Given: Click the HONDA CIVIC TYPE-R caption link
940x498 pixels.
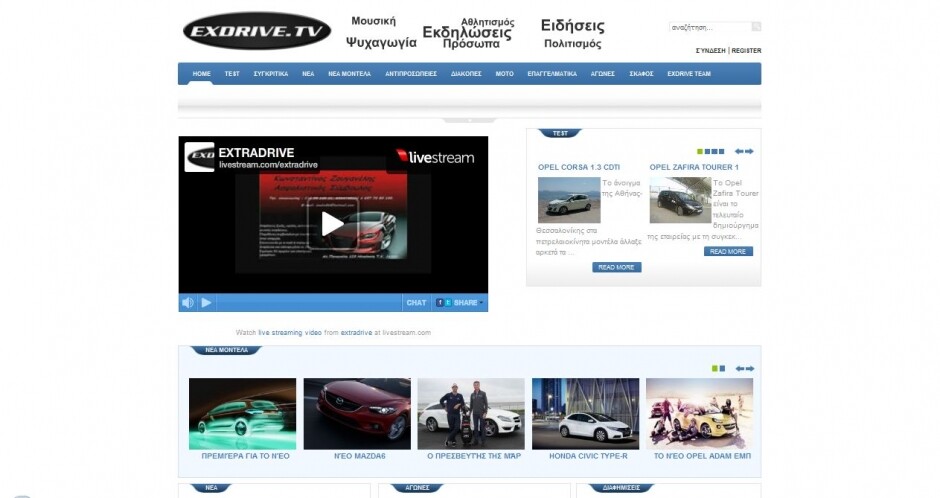Looking at the screenshot, I should pos(588,456).
